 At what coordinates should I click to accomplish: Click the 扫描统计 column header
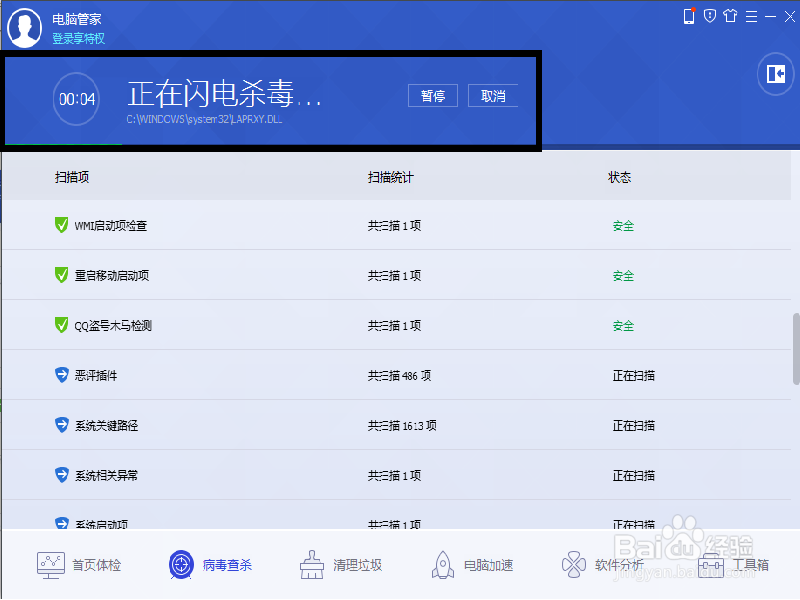coord(391,177)
